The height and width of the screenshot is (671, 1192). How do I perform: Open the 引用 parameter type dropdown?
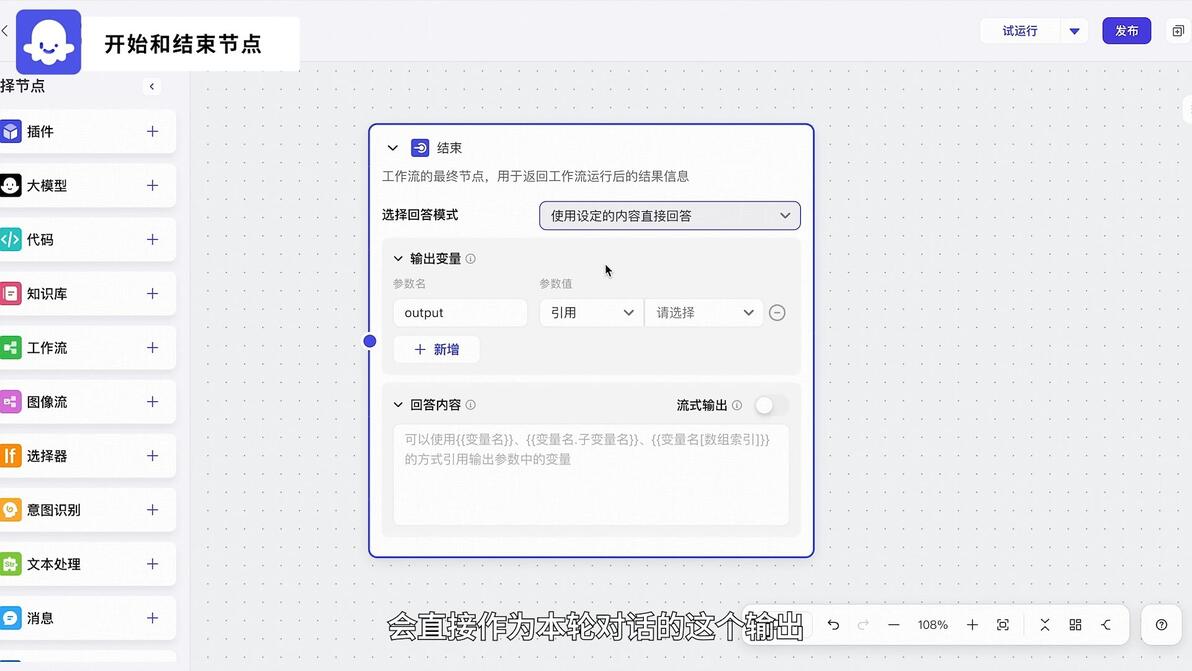tap(591, 312)
